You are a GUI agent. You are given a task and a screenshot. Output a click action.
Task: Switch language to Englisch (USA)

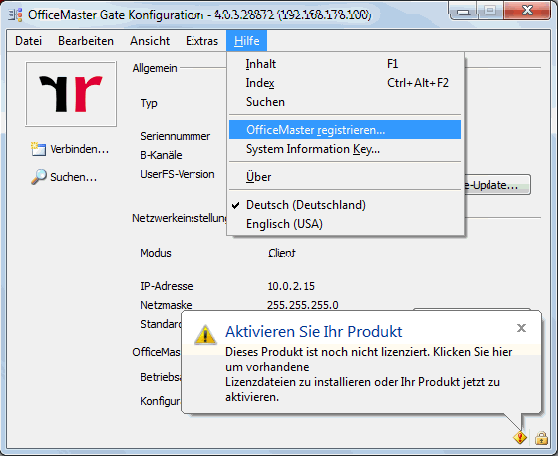coord(345,224)
